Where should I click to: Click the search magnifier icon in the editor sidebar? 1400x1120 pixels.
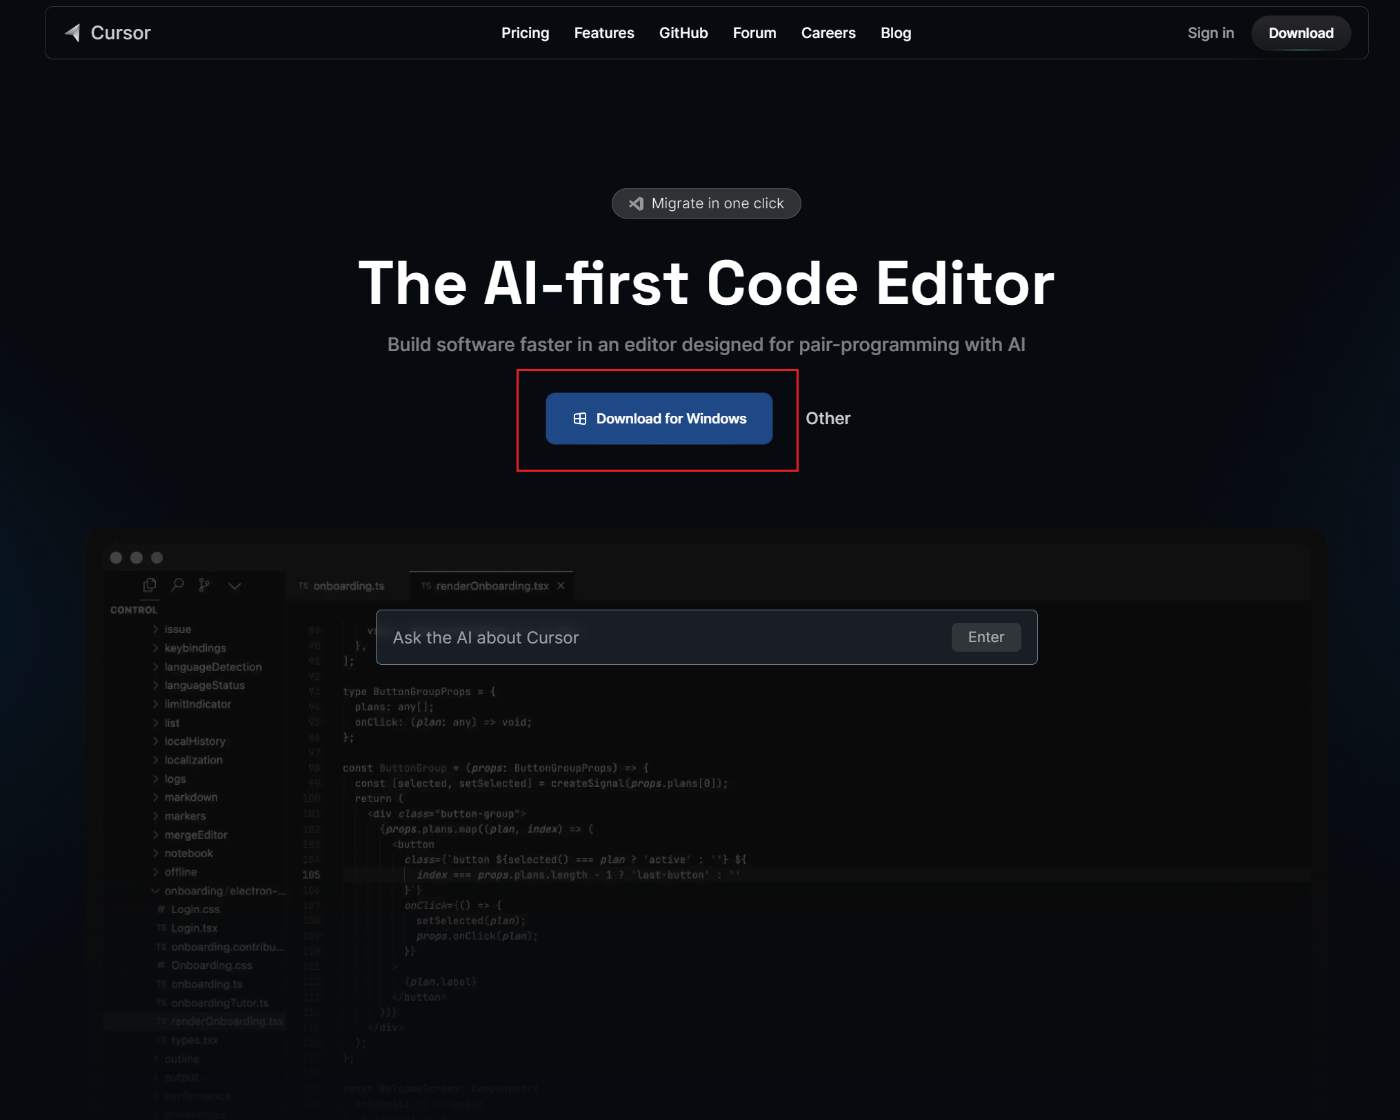[178, 585]
